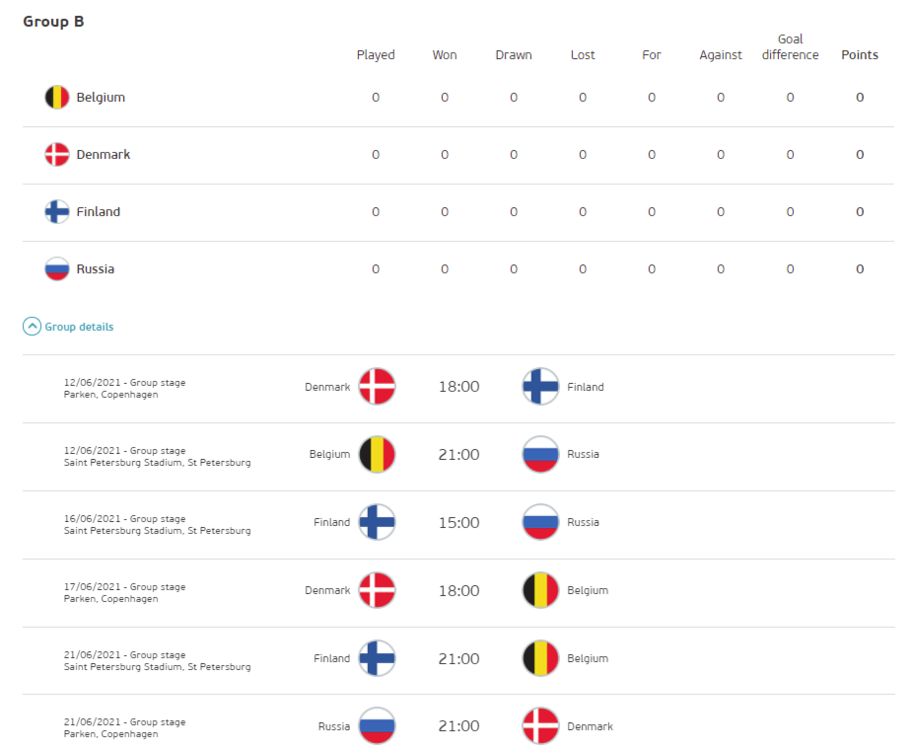Click Denmark name in final 21:00 match
The image size is (909, 750).
pyautogui.click(x=590, y=726)
